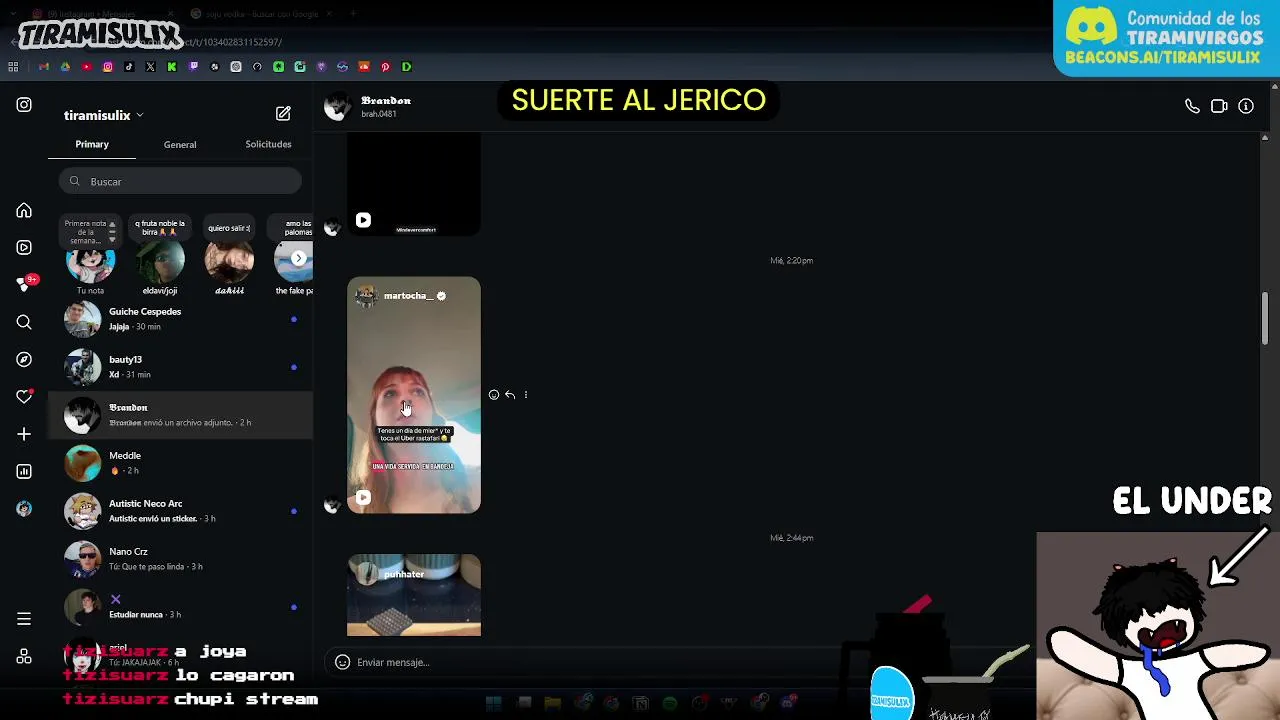Open profile avatar icon in left sidebar
Viewport: 1280px width, 720px height.
(x=24, y=508)
